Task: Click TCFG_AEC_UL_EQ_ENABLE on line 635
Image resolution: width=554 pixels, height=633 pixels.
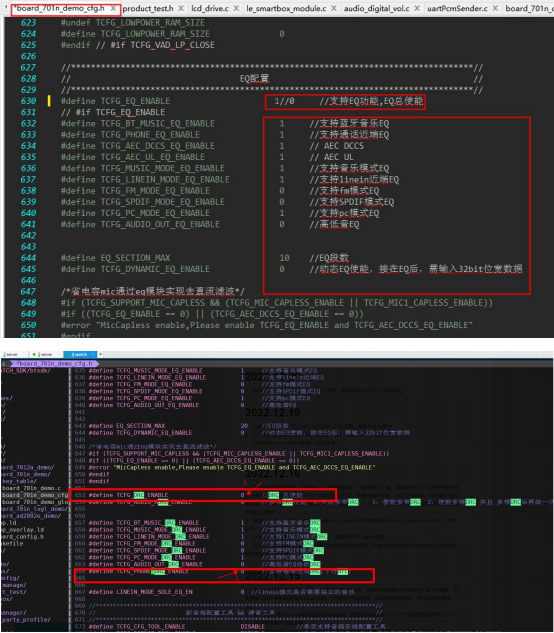Action: (153, 157)
